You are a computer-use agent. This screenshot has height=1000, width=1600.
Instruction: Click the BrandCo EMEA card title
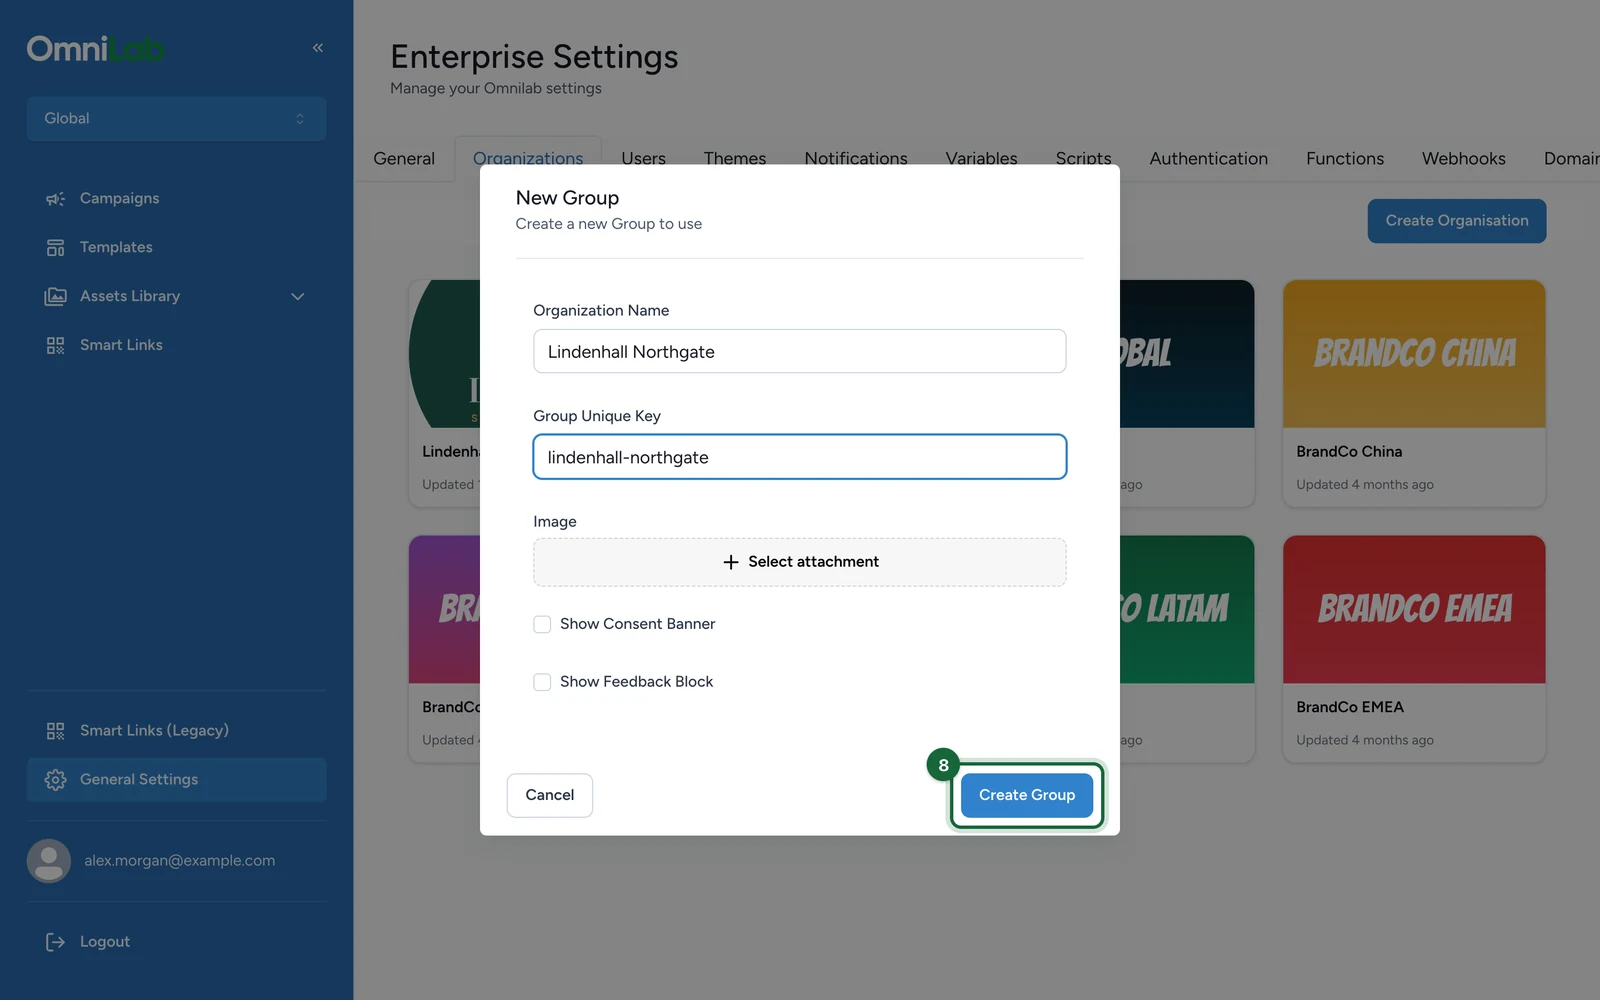[1350, 707]
